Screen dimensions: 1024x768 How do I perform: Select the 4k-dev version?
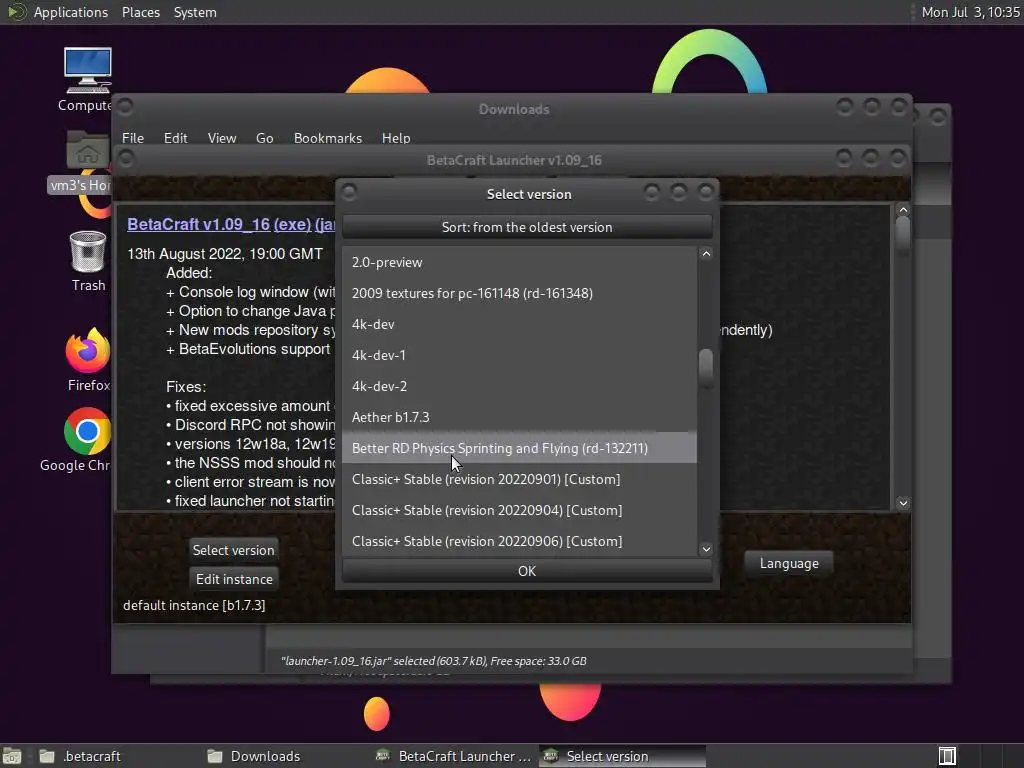(519, 324)
